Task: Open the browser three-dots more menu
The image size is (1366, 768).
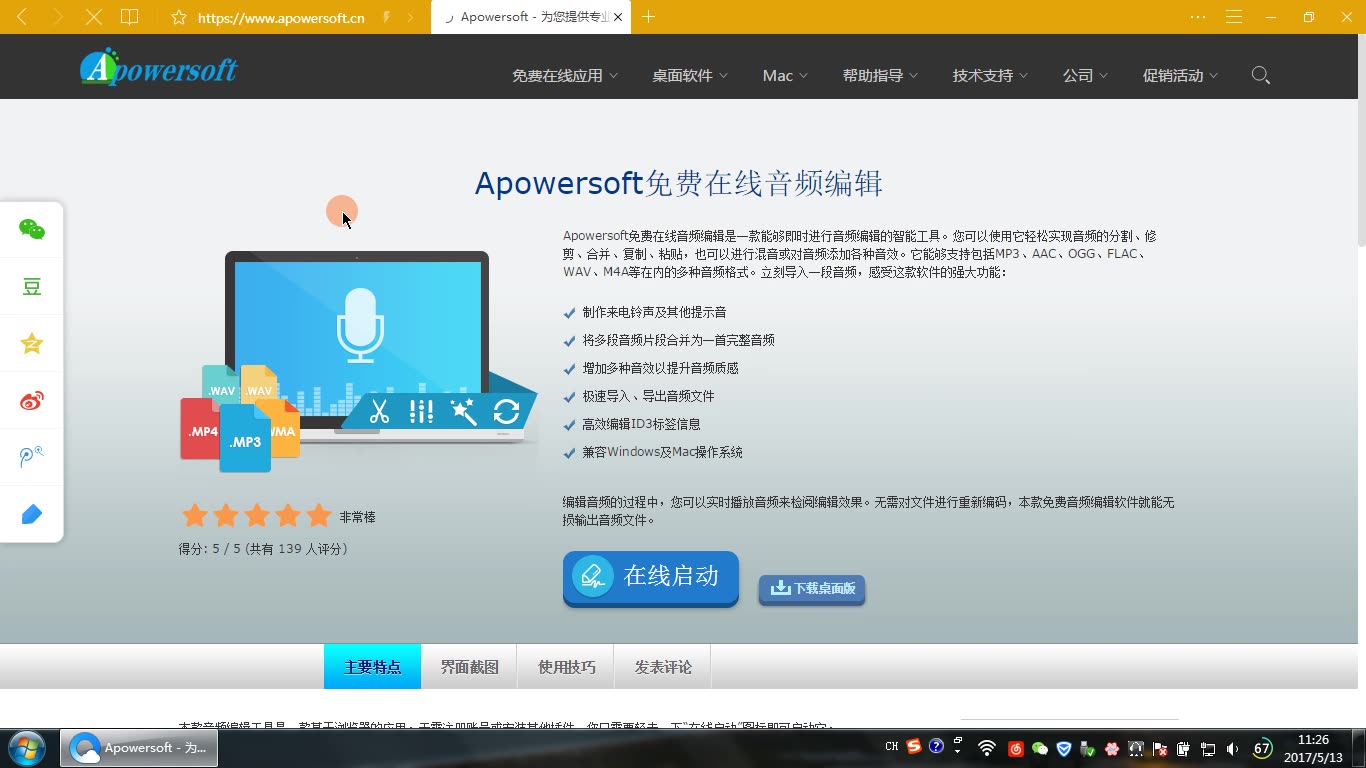Action: point(1198,17)
